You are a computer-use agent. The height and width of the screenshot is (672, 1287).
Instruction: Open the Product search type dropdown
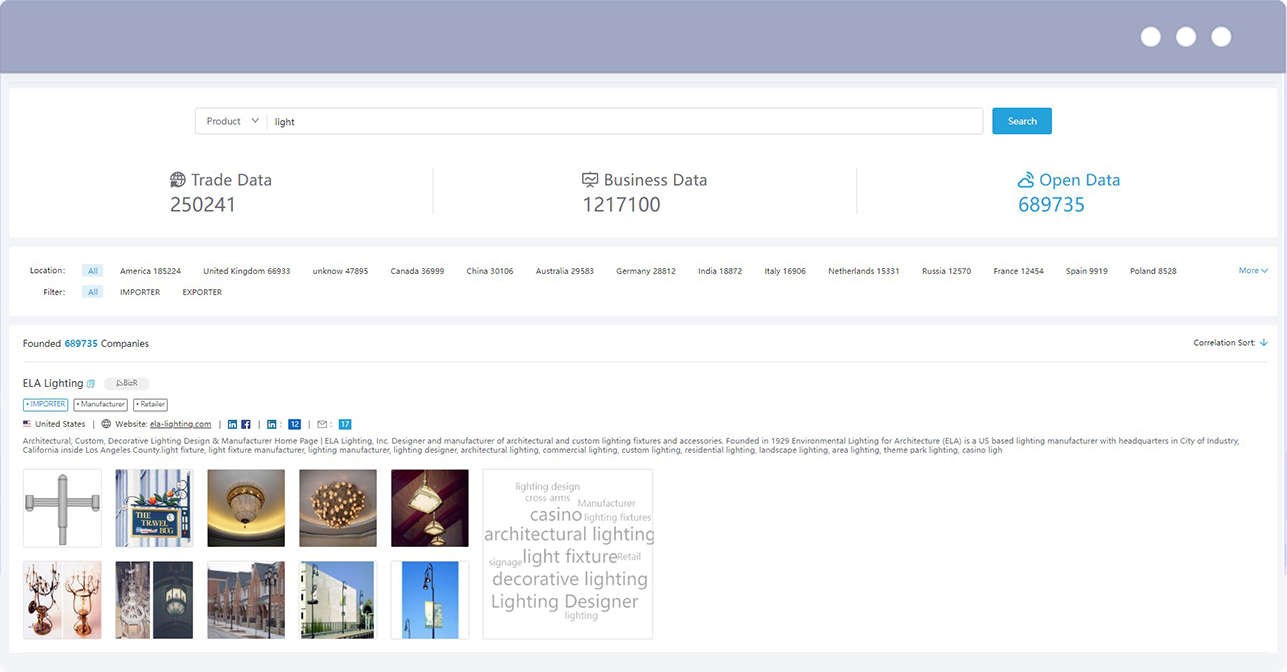click(x=231, y=121)
